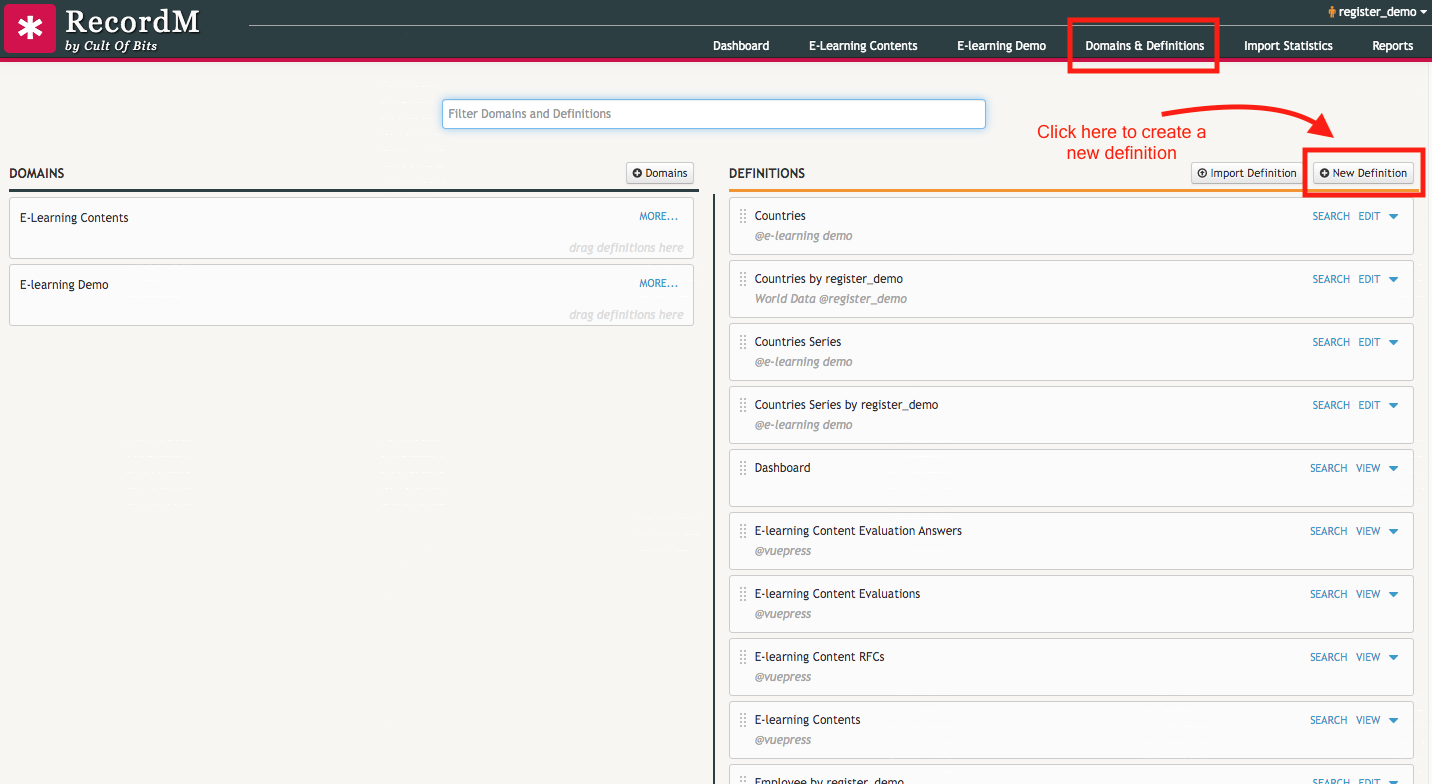The image size is (1432, 784).
Task: Open dropdown for E-learning Content Evaluation Answers
Action: 1394,532
